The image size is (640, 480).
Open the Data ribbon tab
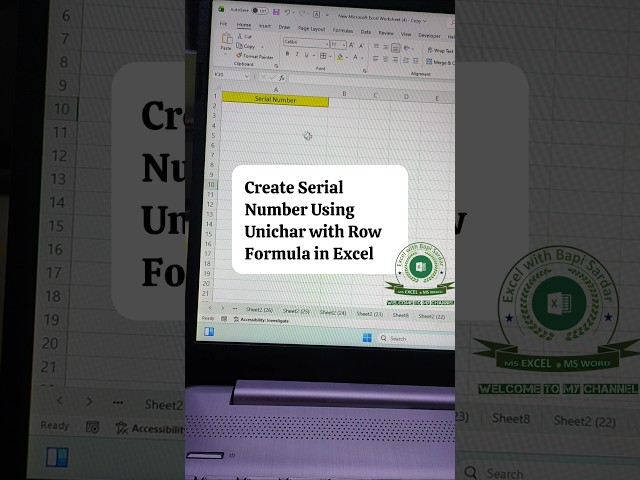(x=366, y=31)
